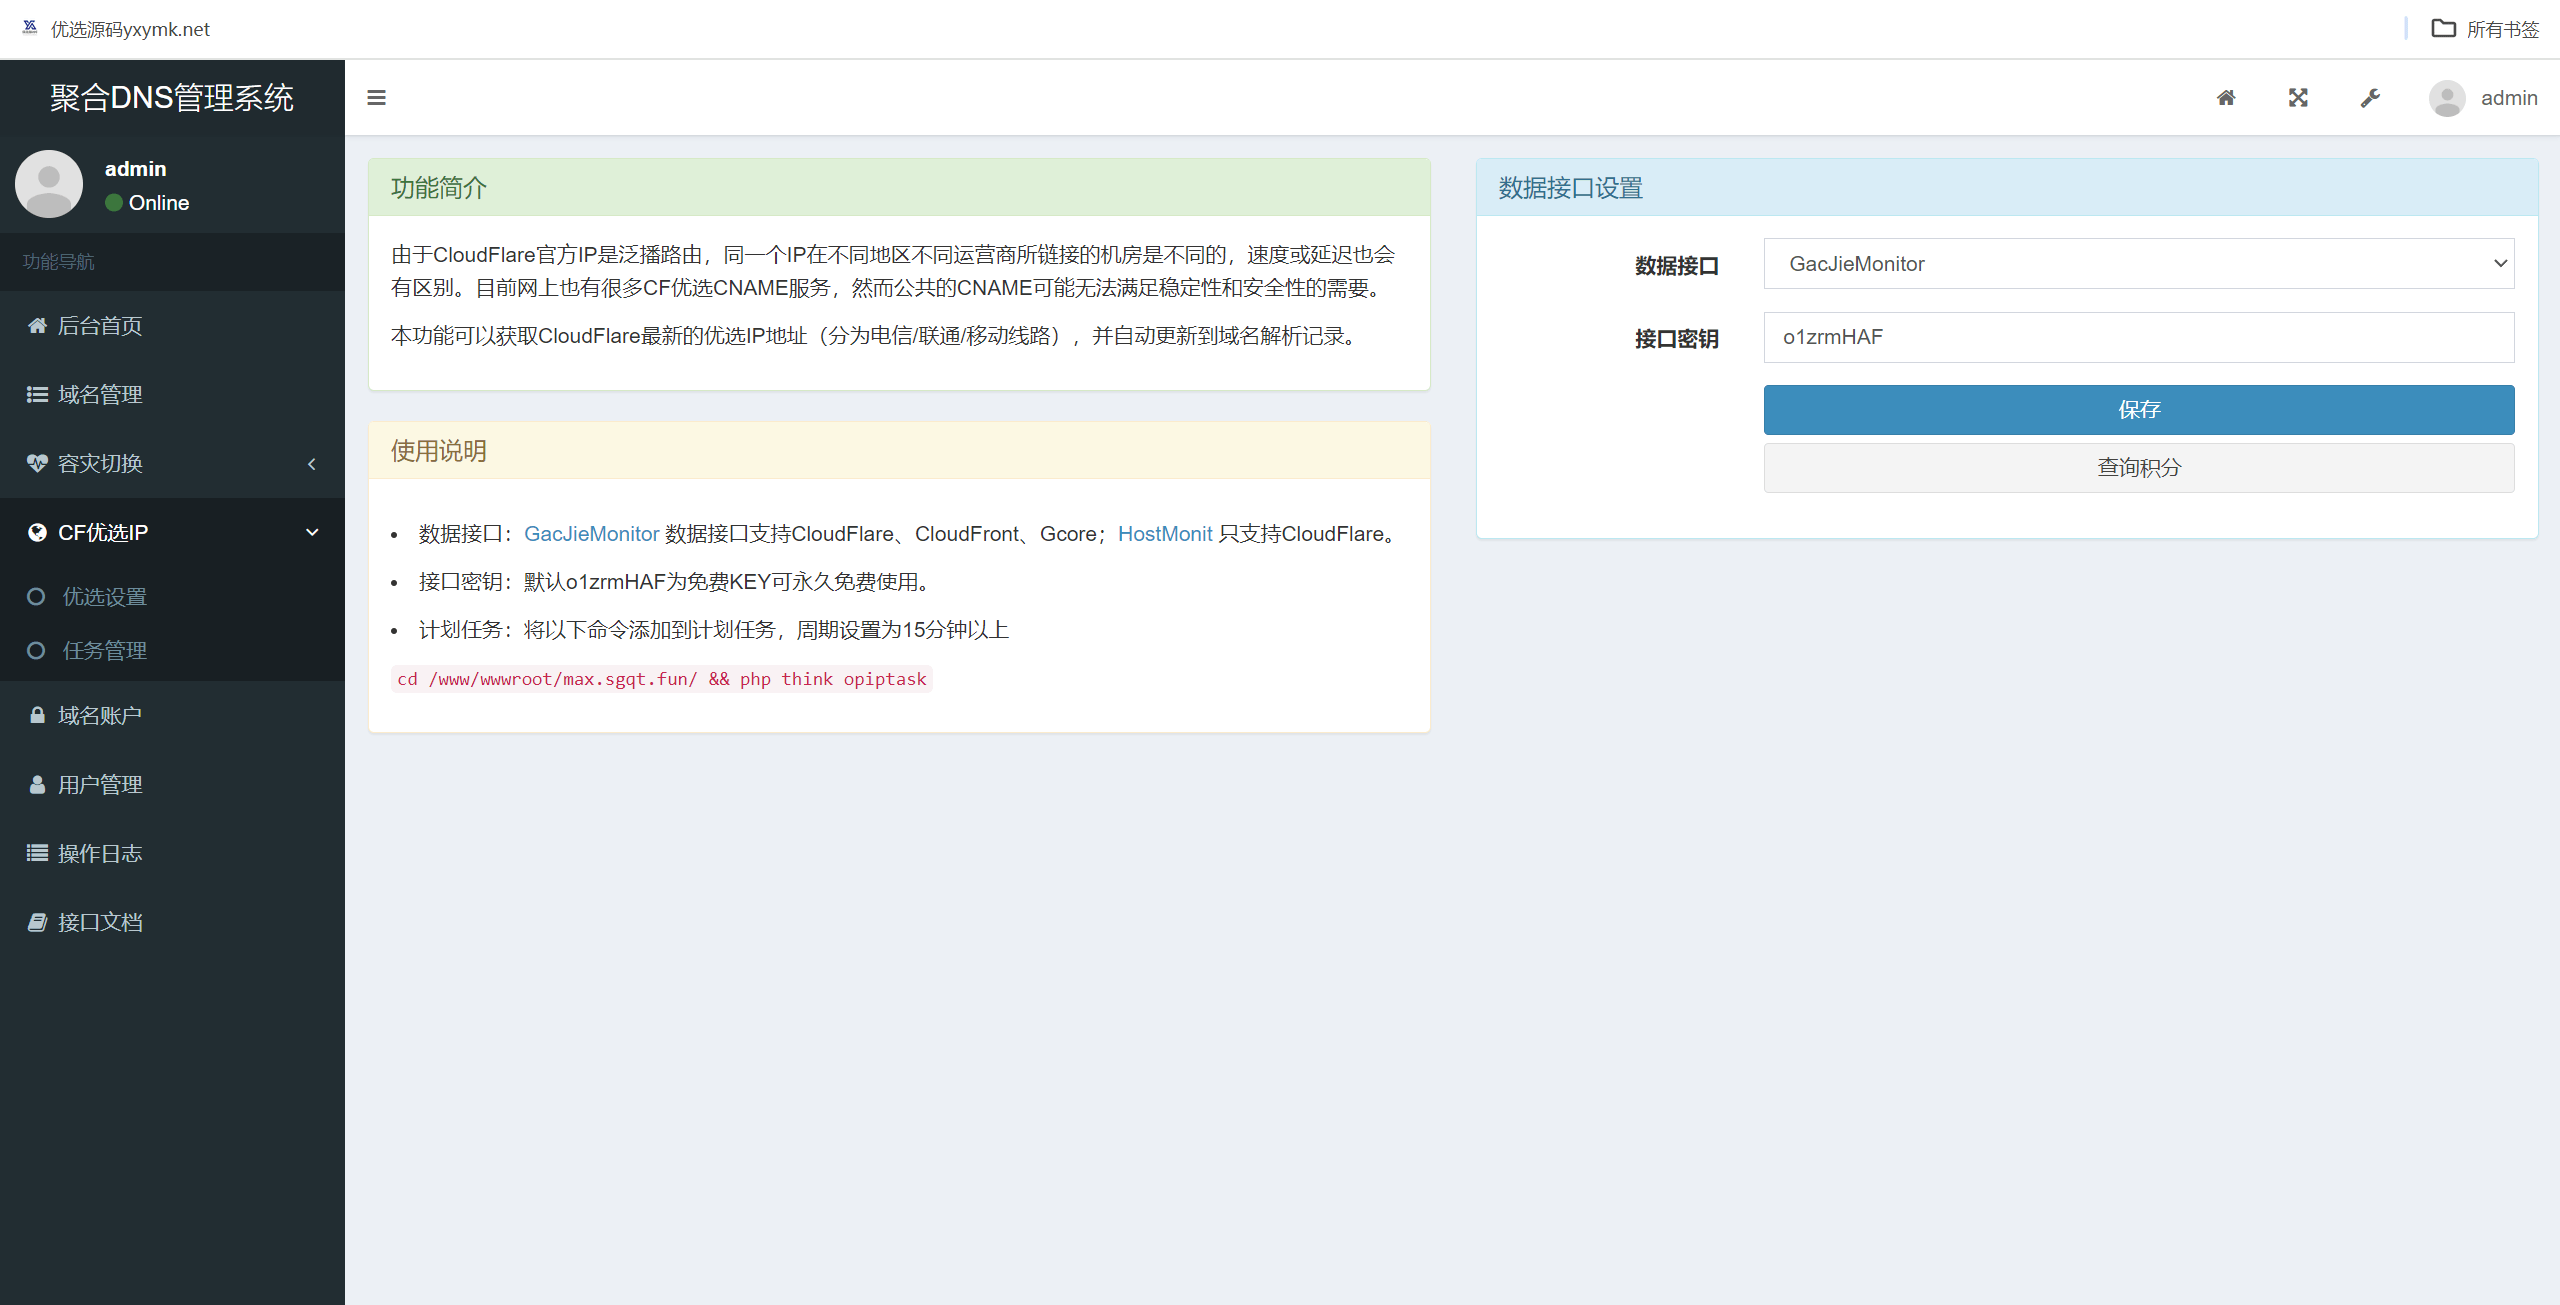Screen dimensions: 2560x1305
Task: Click the 优选源码yxymk.net bookmark text
Action: tap(130, 29)
